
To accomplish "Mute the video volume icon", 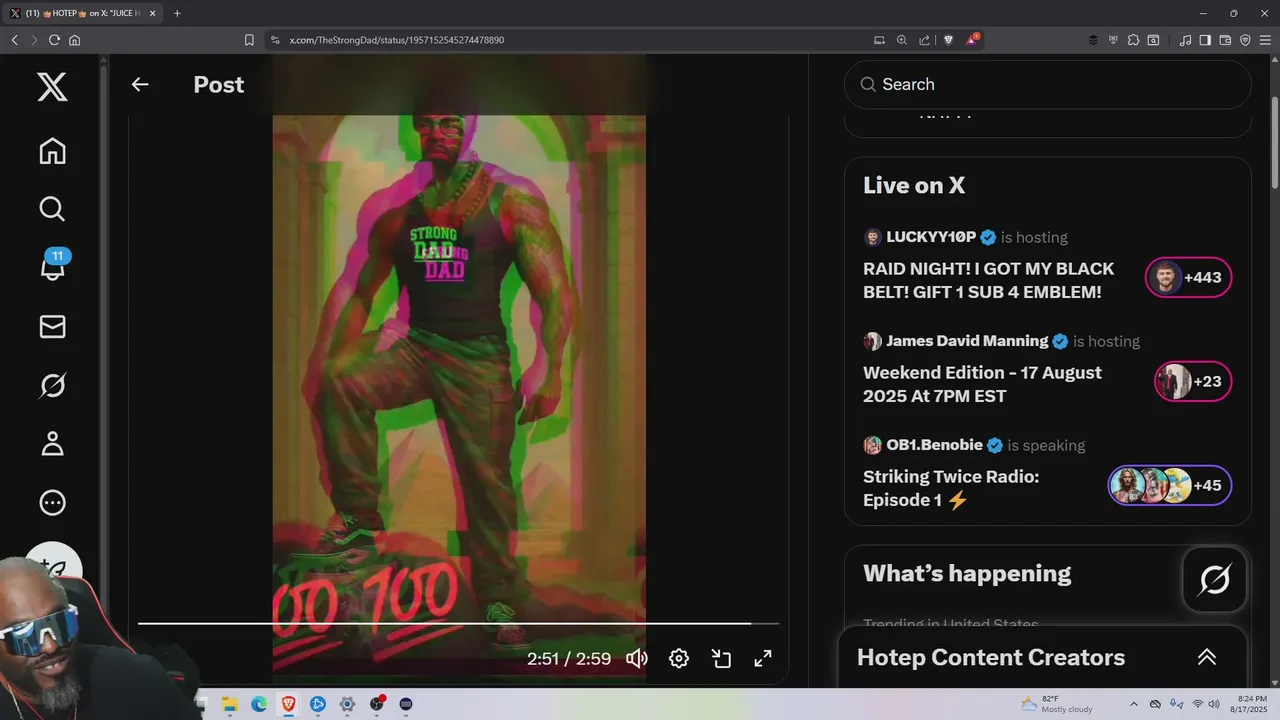I will (637, 658).
